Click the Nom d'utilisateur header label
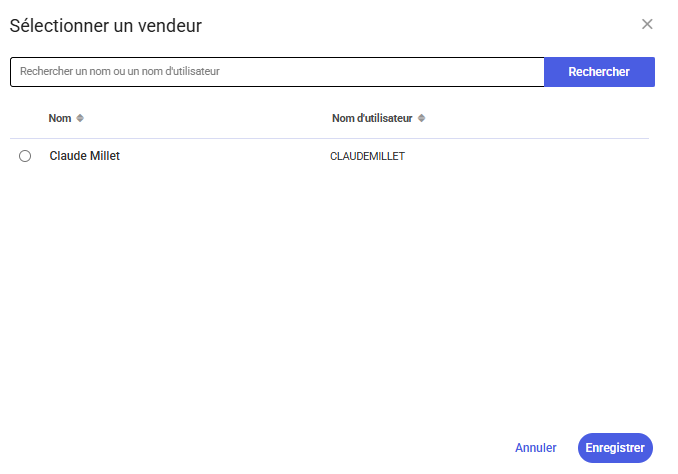This screenshot has width=678, height=474. 371,118
